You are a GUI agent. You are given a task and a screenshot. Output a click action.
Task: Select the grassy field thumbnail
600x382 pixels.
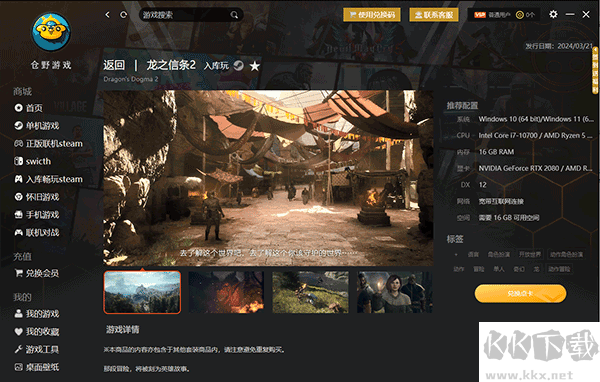(x=310, y=292)
